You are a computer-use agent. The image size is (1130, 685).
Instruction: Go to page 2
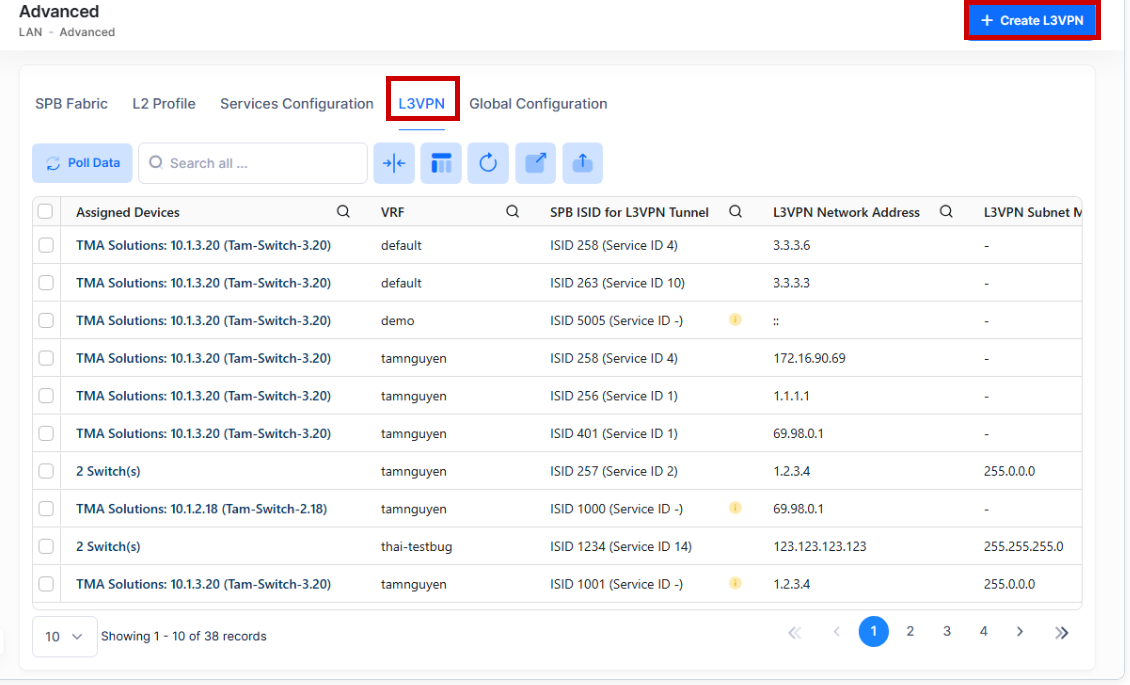[x=910, y=632]
